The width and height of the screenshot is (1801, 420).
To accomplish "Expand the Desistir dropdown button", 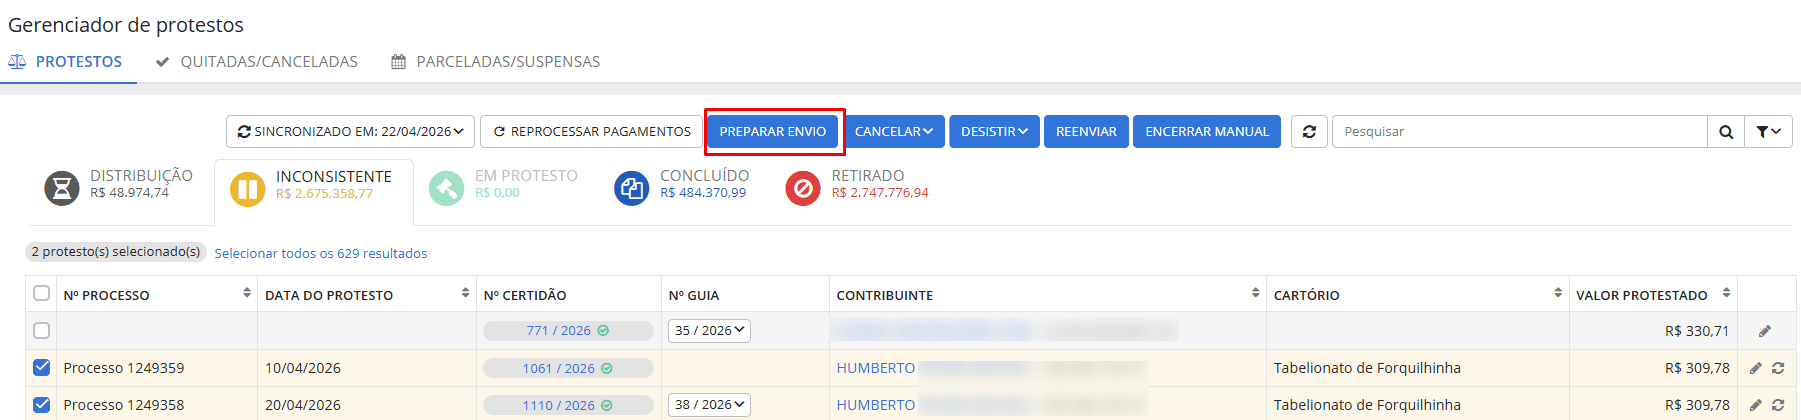I will pos(994,132).
